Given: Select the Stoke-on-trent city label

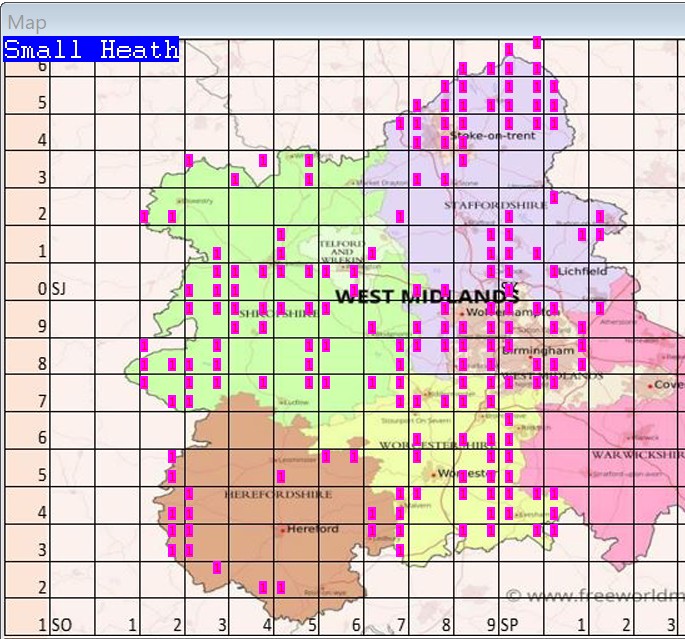Looking at the screenshot, I should tap(493, 135).
